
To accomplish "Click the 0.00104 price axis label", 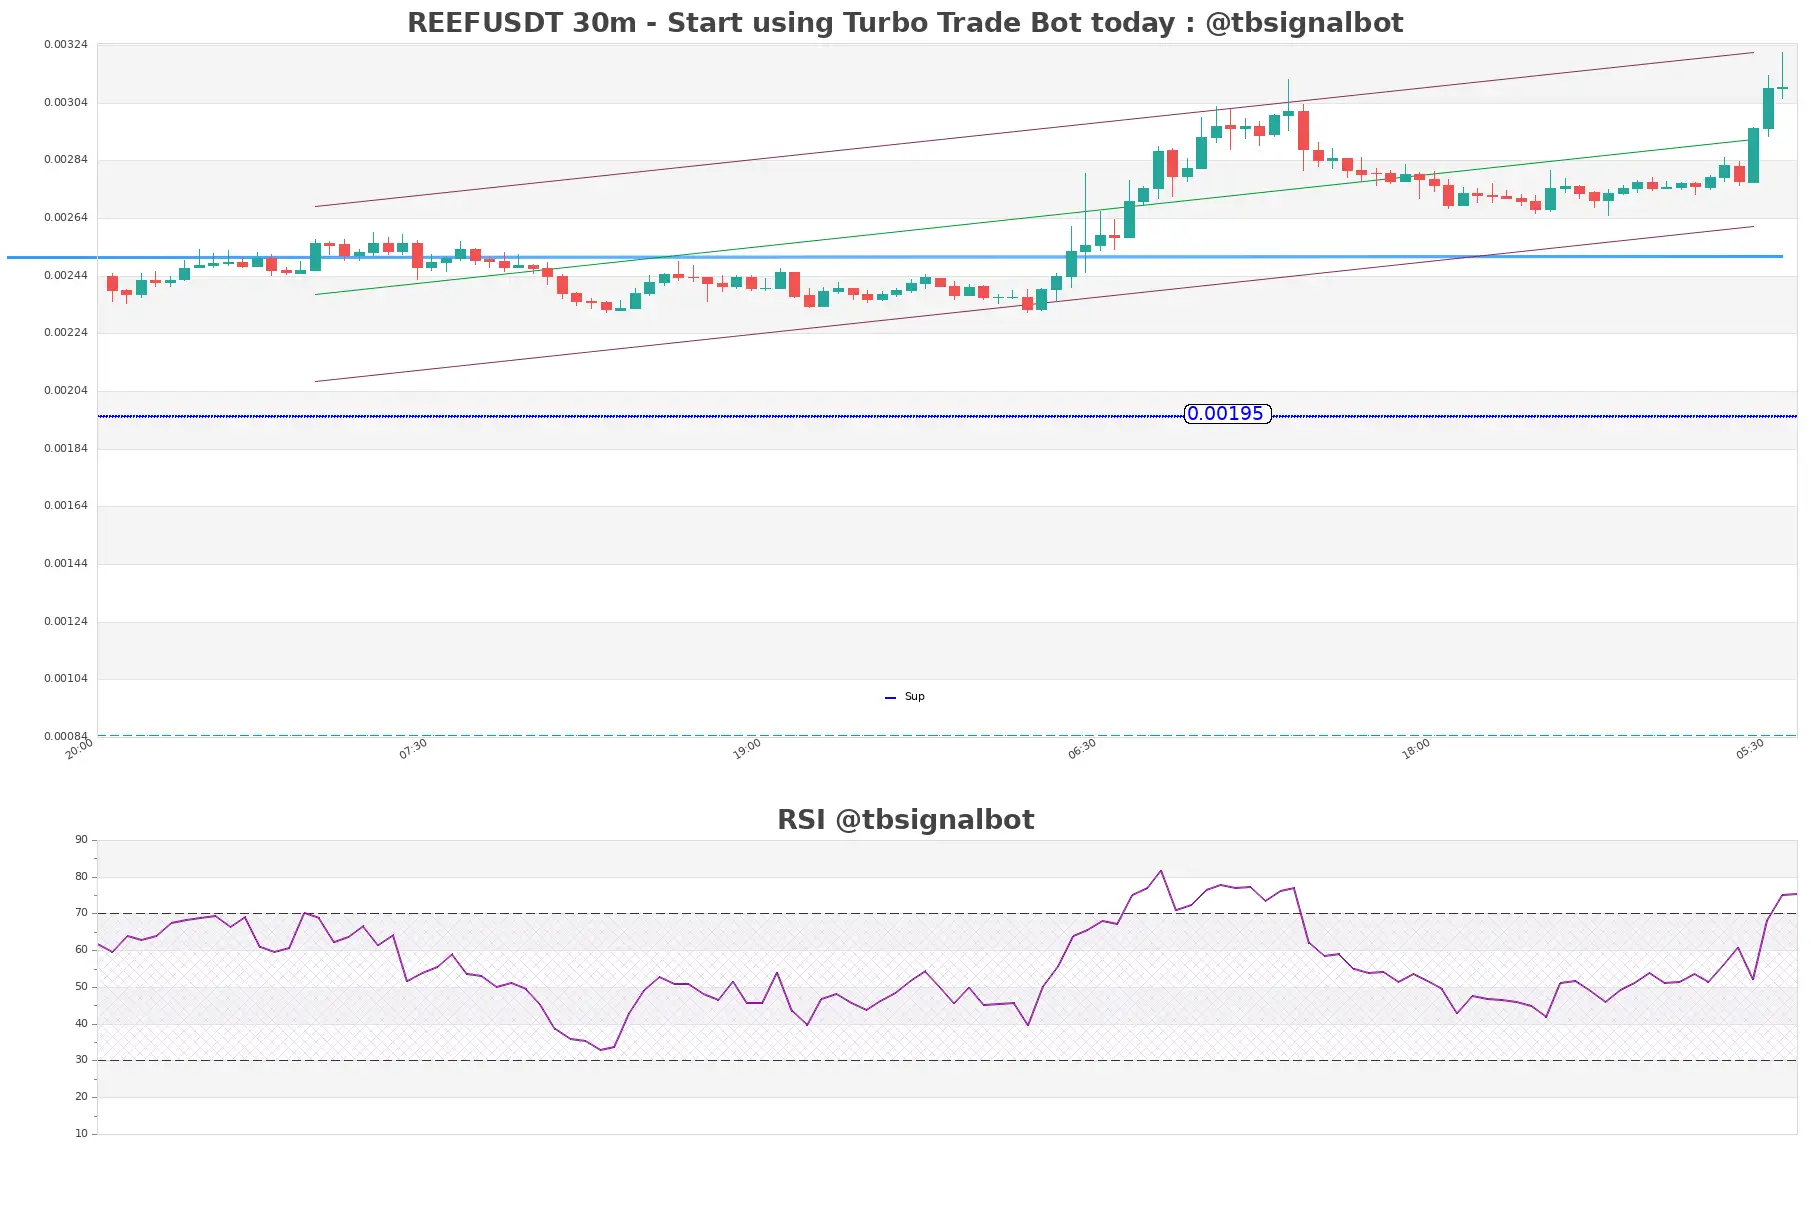I will pyautogui.click(x=65, y=679).
